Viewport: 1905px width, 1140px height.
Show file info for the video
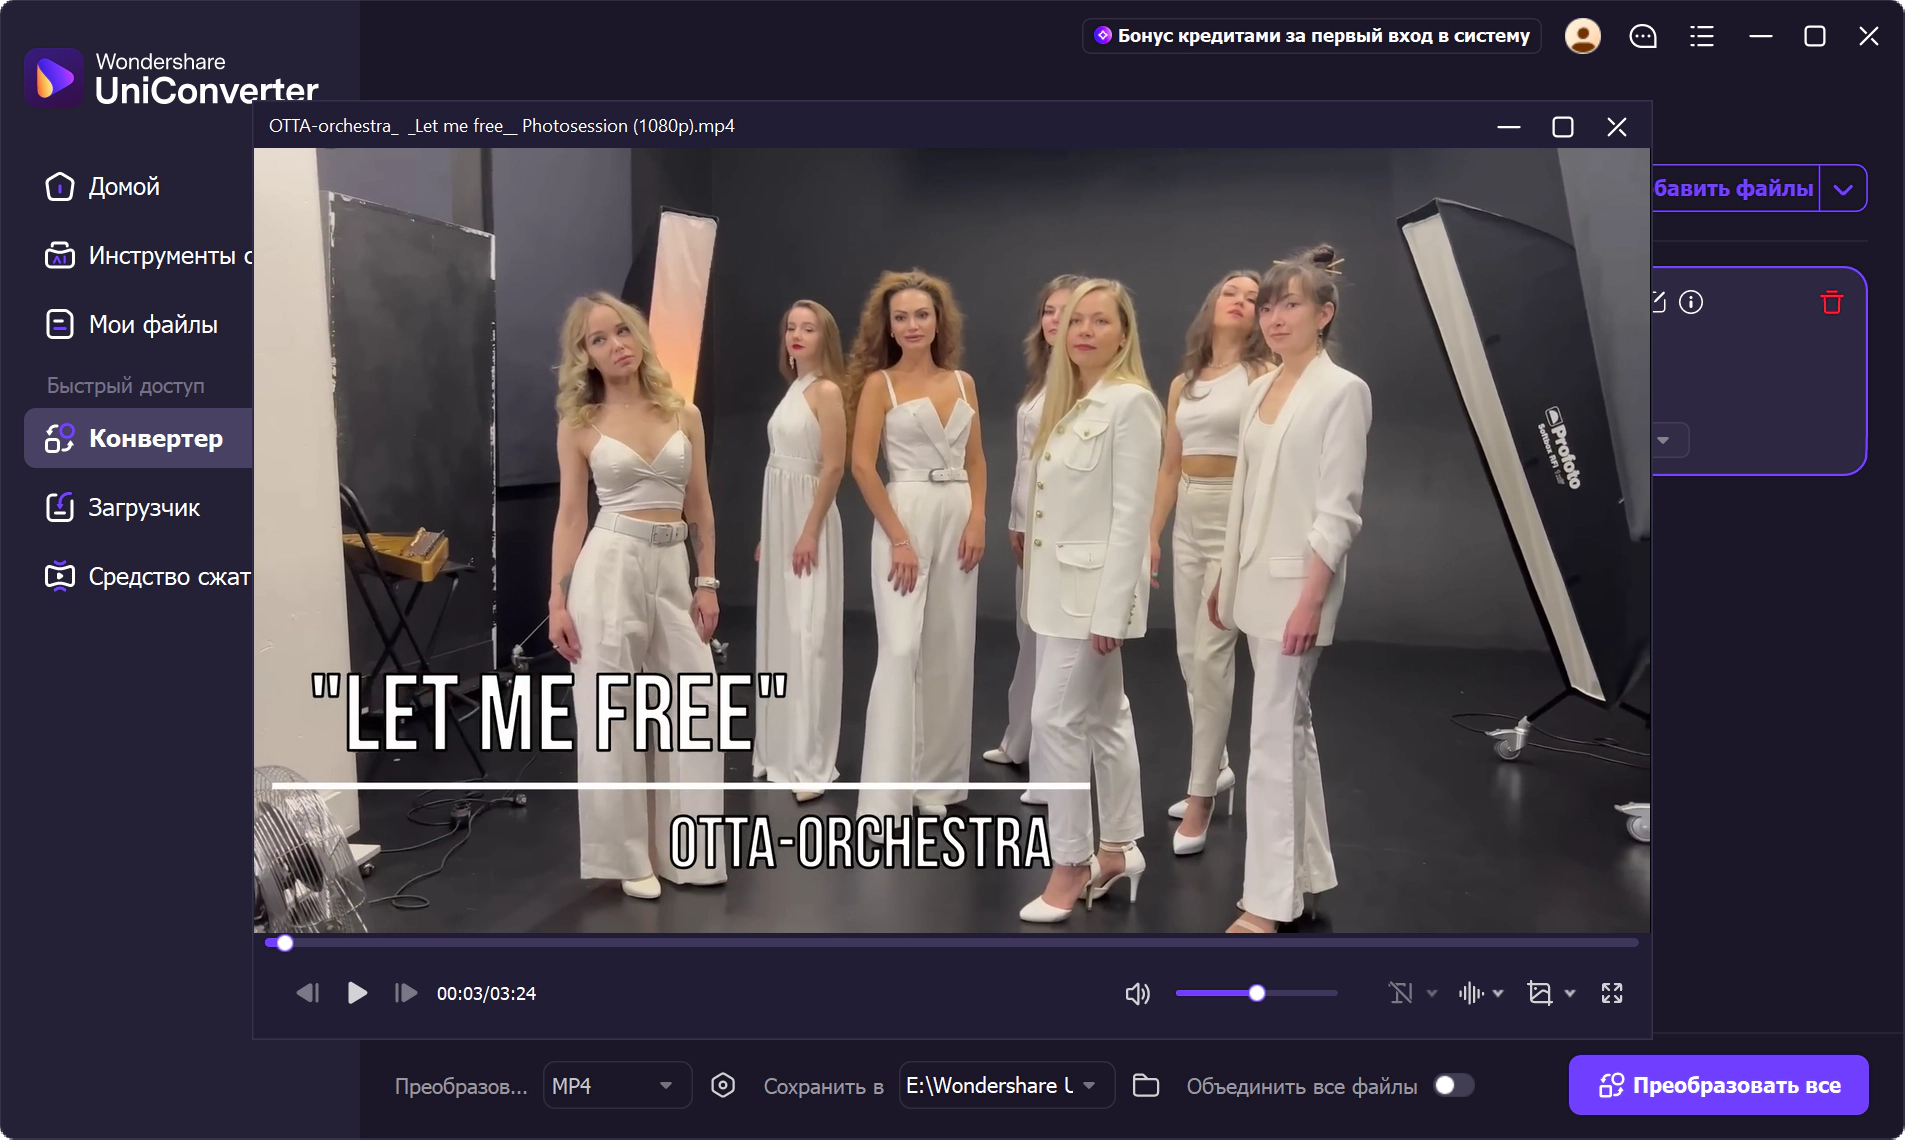pyautogui.click(x=1691, y=302)
